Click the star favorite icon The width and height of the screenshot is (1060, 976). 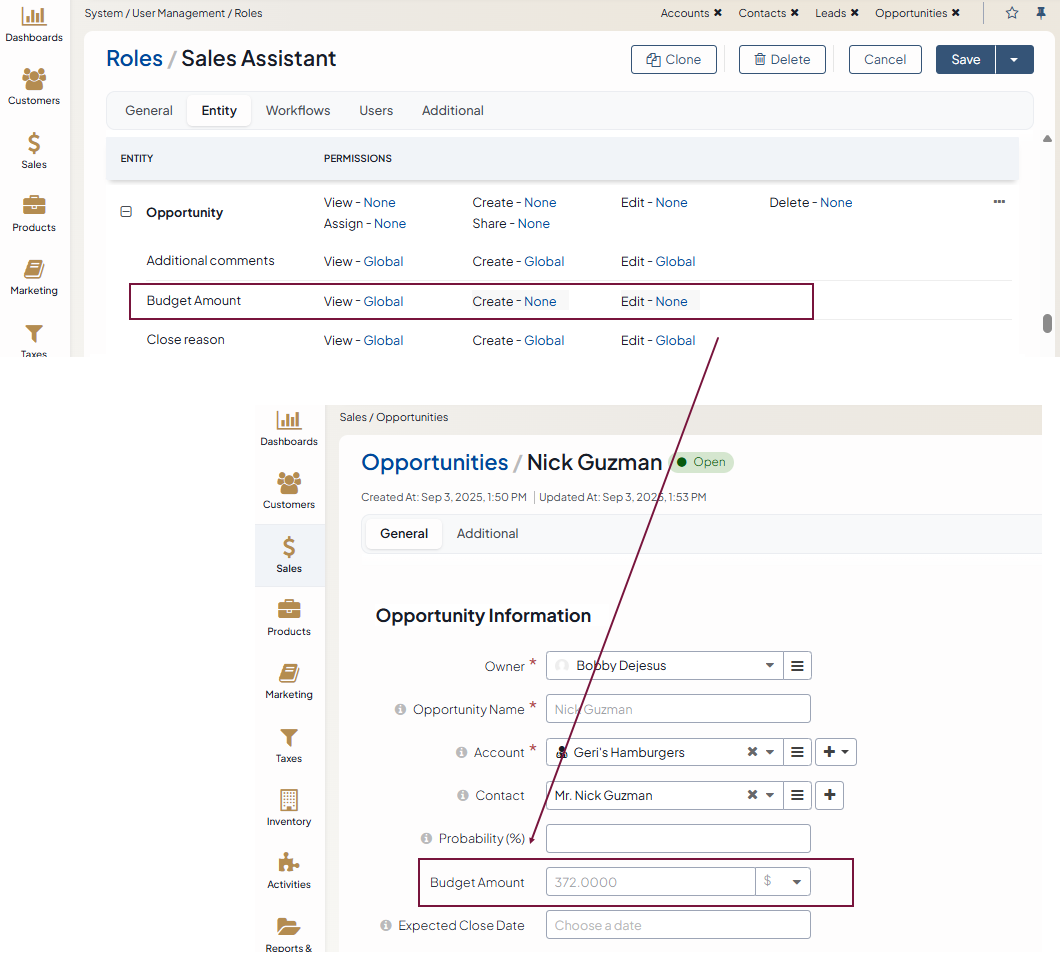(x=1012, y=13)
